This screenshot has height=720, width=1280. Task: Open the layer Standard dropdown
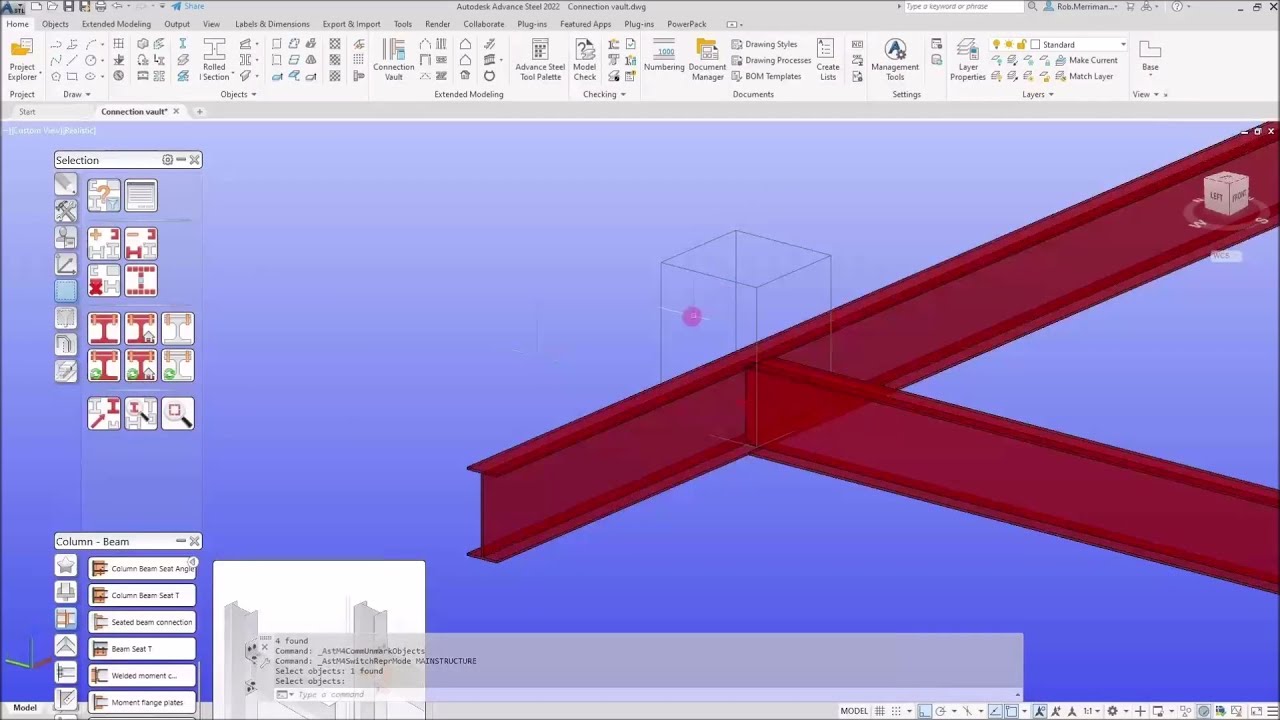pos(1123,44)
